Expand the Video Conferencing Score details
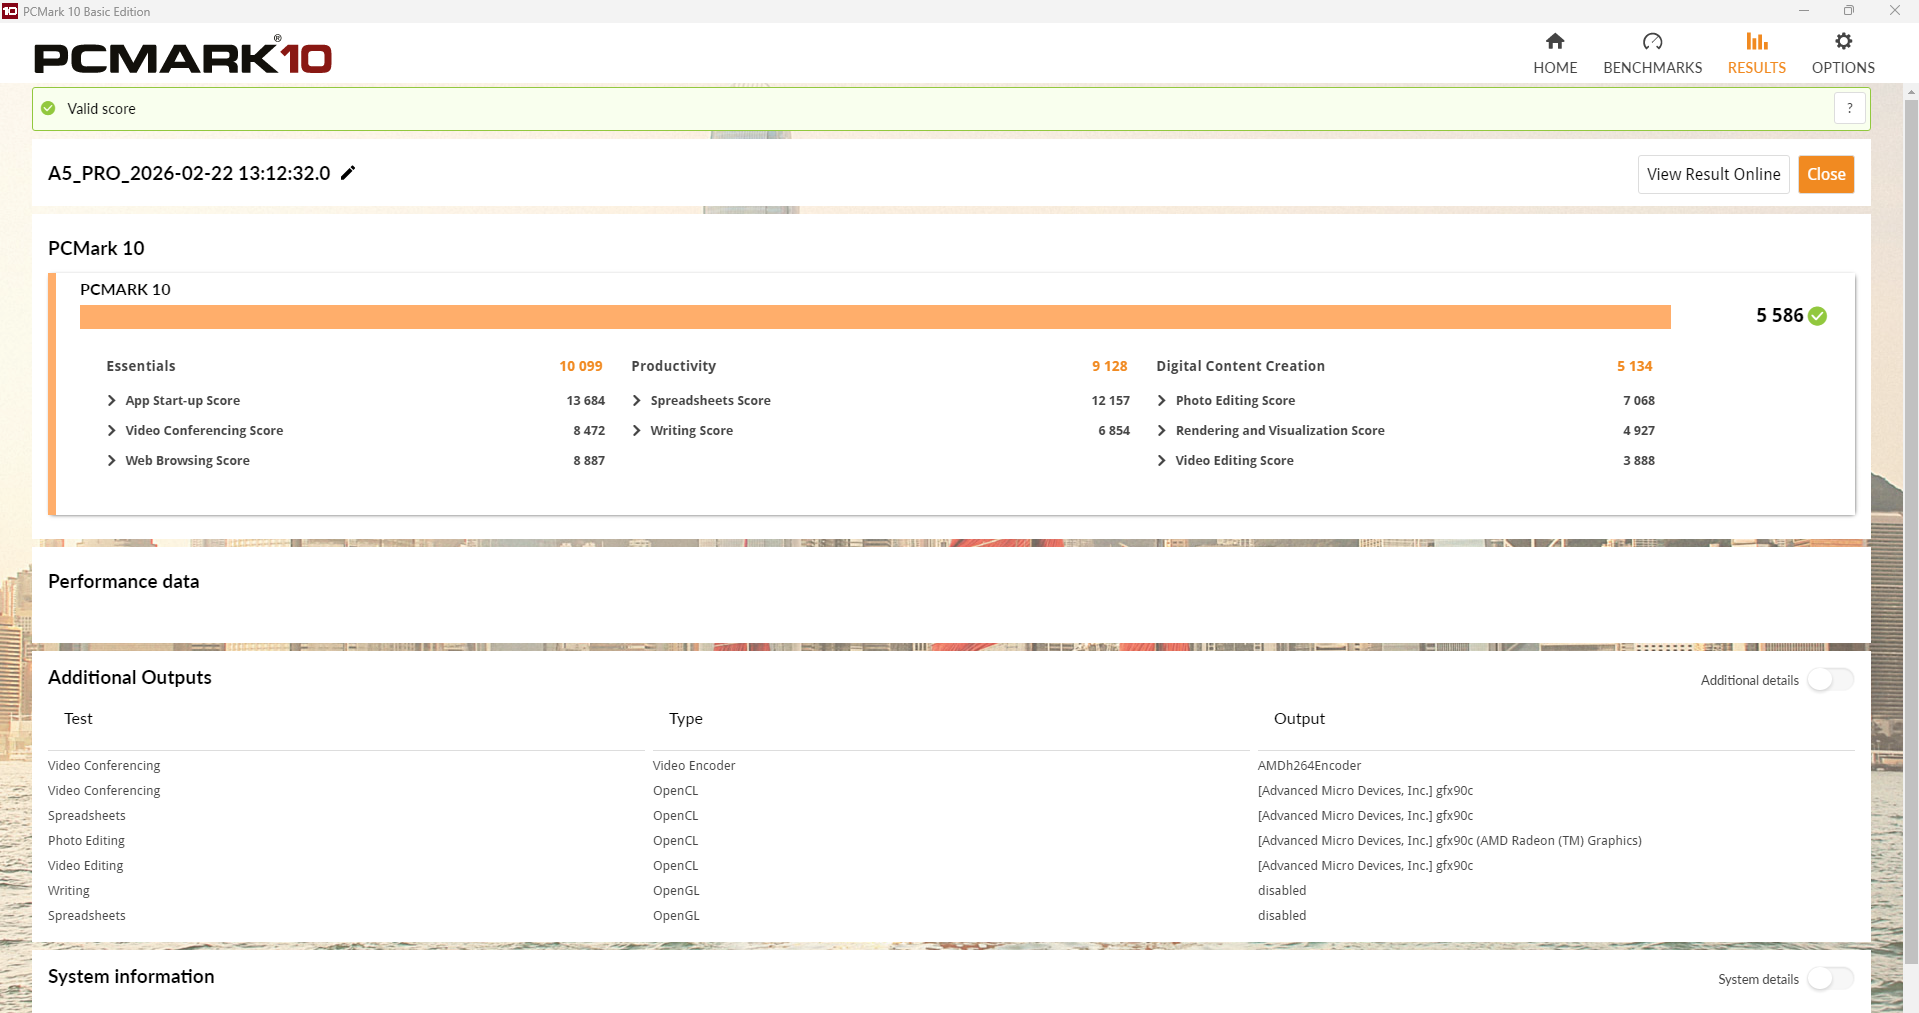Screen dimensions: 1919x1013 [x=112, y=431]
